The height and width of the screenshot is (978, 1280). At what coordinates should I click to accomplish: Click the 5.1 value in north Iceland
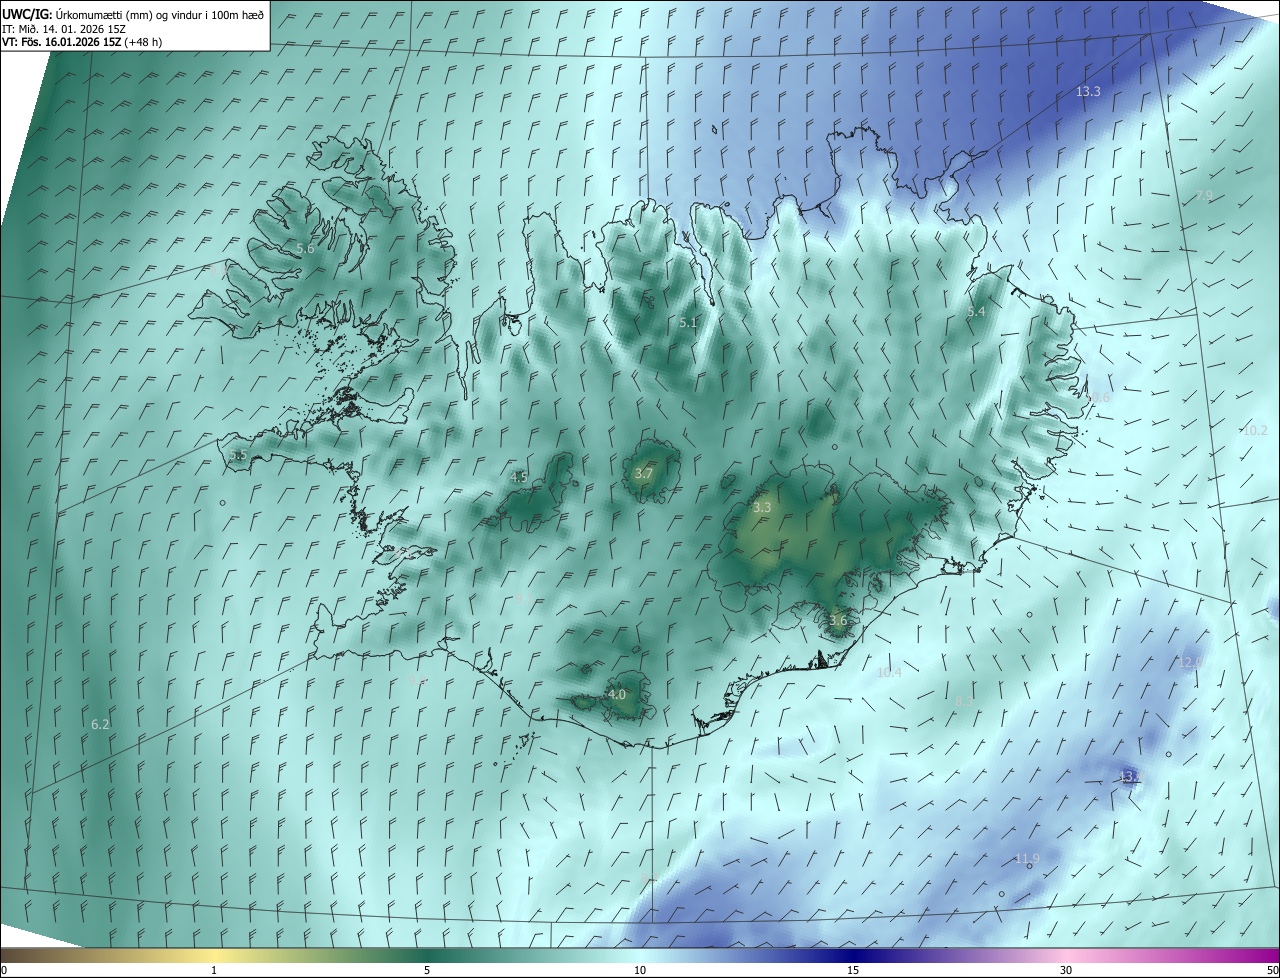tap(688, 323)
